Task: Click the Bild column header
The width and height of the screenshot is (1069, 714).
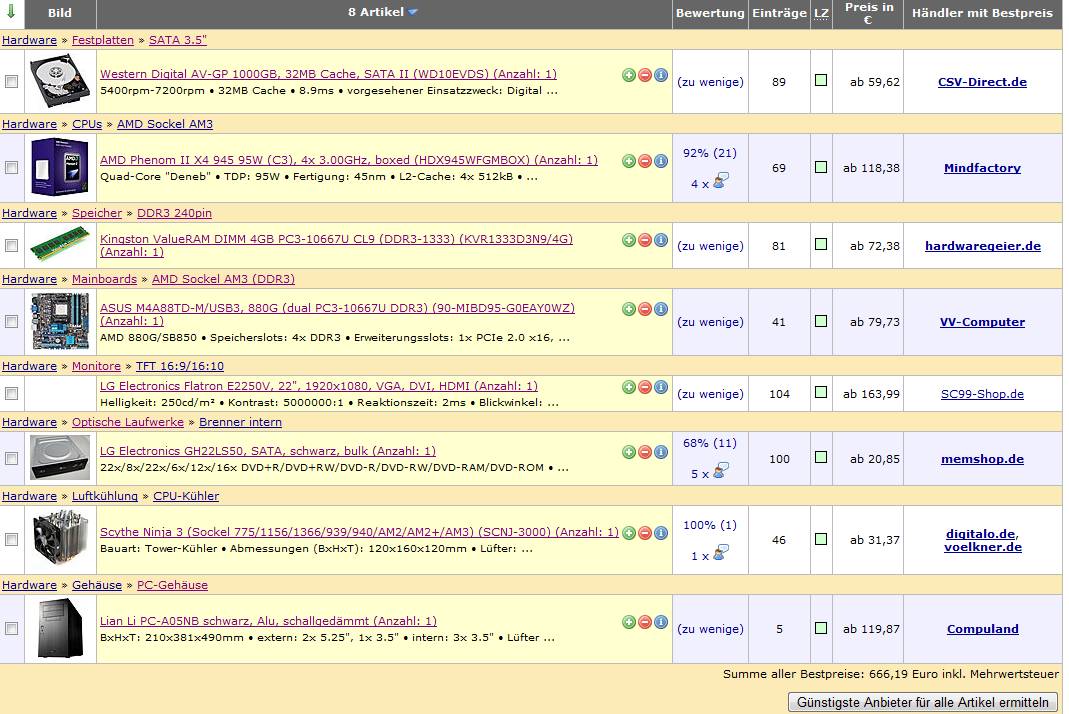Action: 60,13
